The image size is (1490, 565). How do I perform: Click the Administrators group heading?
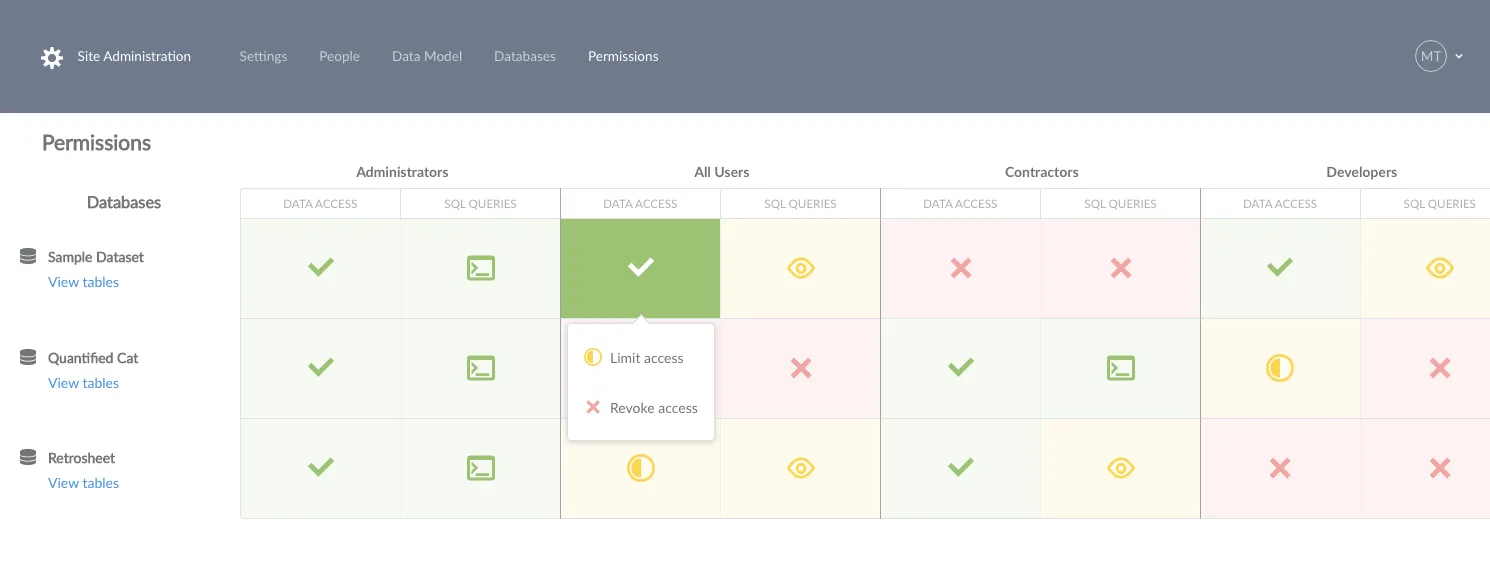[x=402, y=172]
